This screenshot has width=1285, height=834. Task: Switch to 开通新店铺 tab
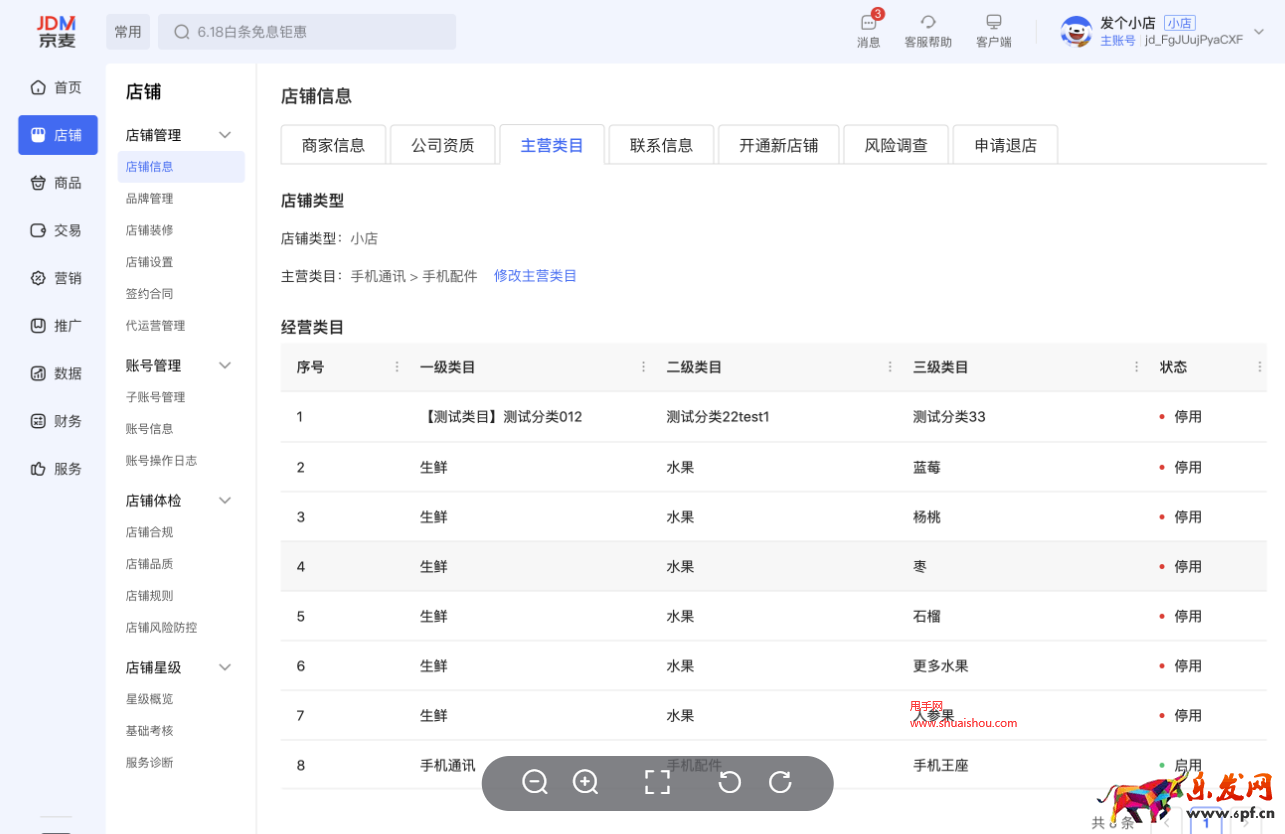[779, 145]
